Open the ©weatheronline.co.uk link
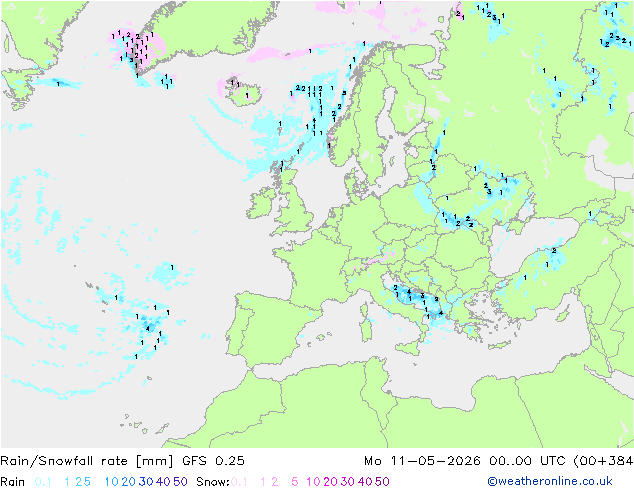This screenshot has width=634, height=490. 549,482
